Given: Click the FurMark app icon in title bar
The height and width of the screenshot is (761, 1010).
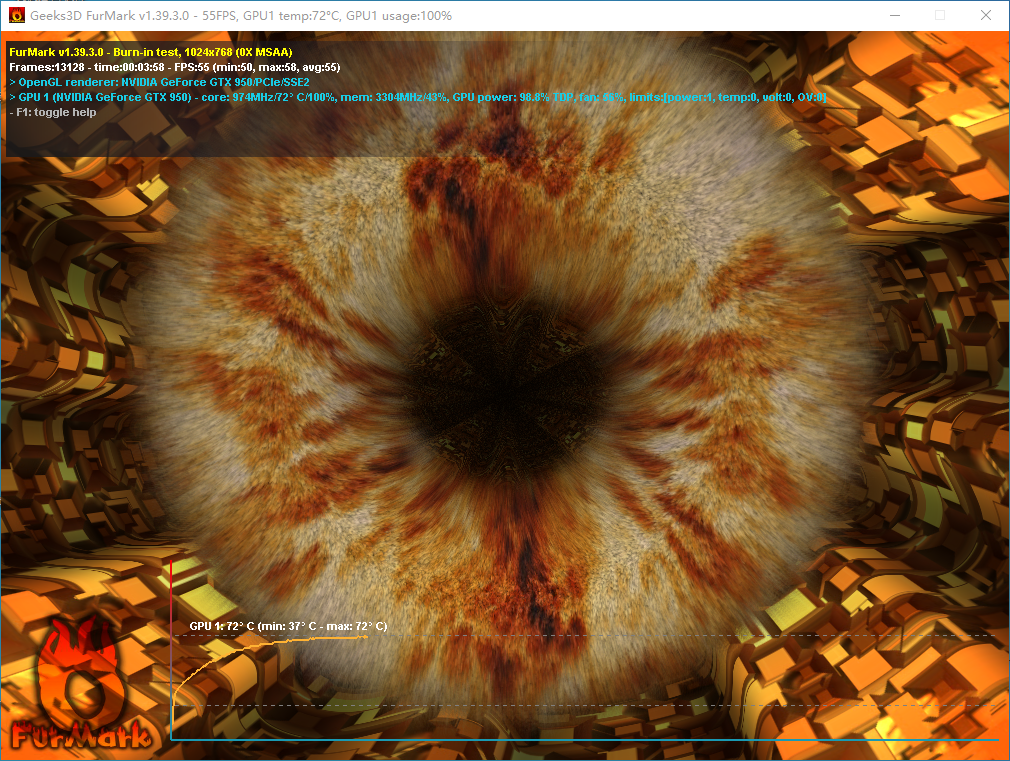Looking at the screenshot, I should 17,16.
